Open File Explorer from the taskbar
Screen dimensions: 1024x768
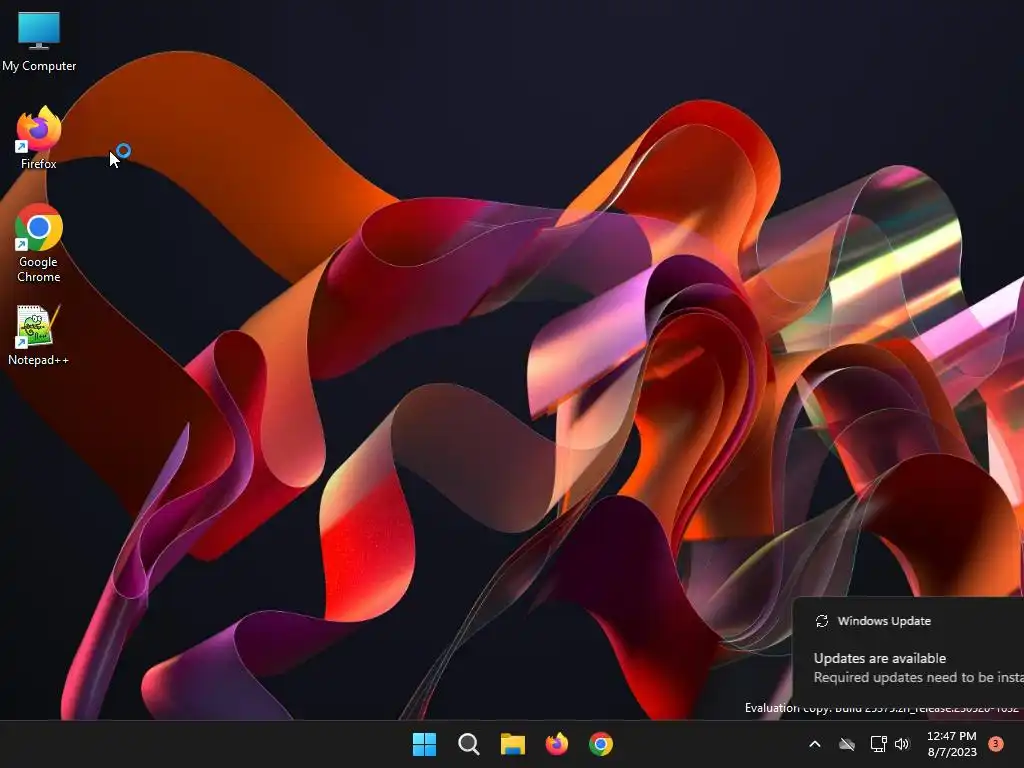513,744
